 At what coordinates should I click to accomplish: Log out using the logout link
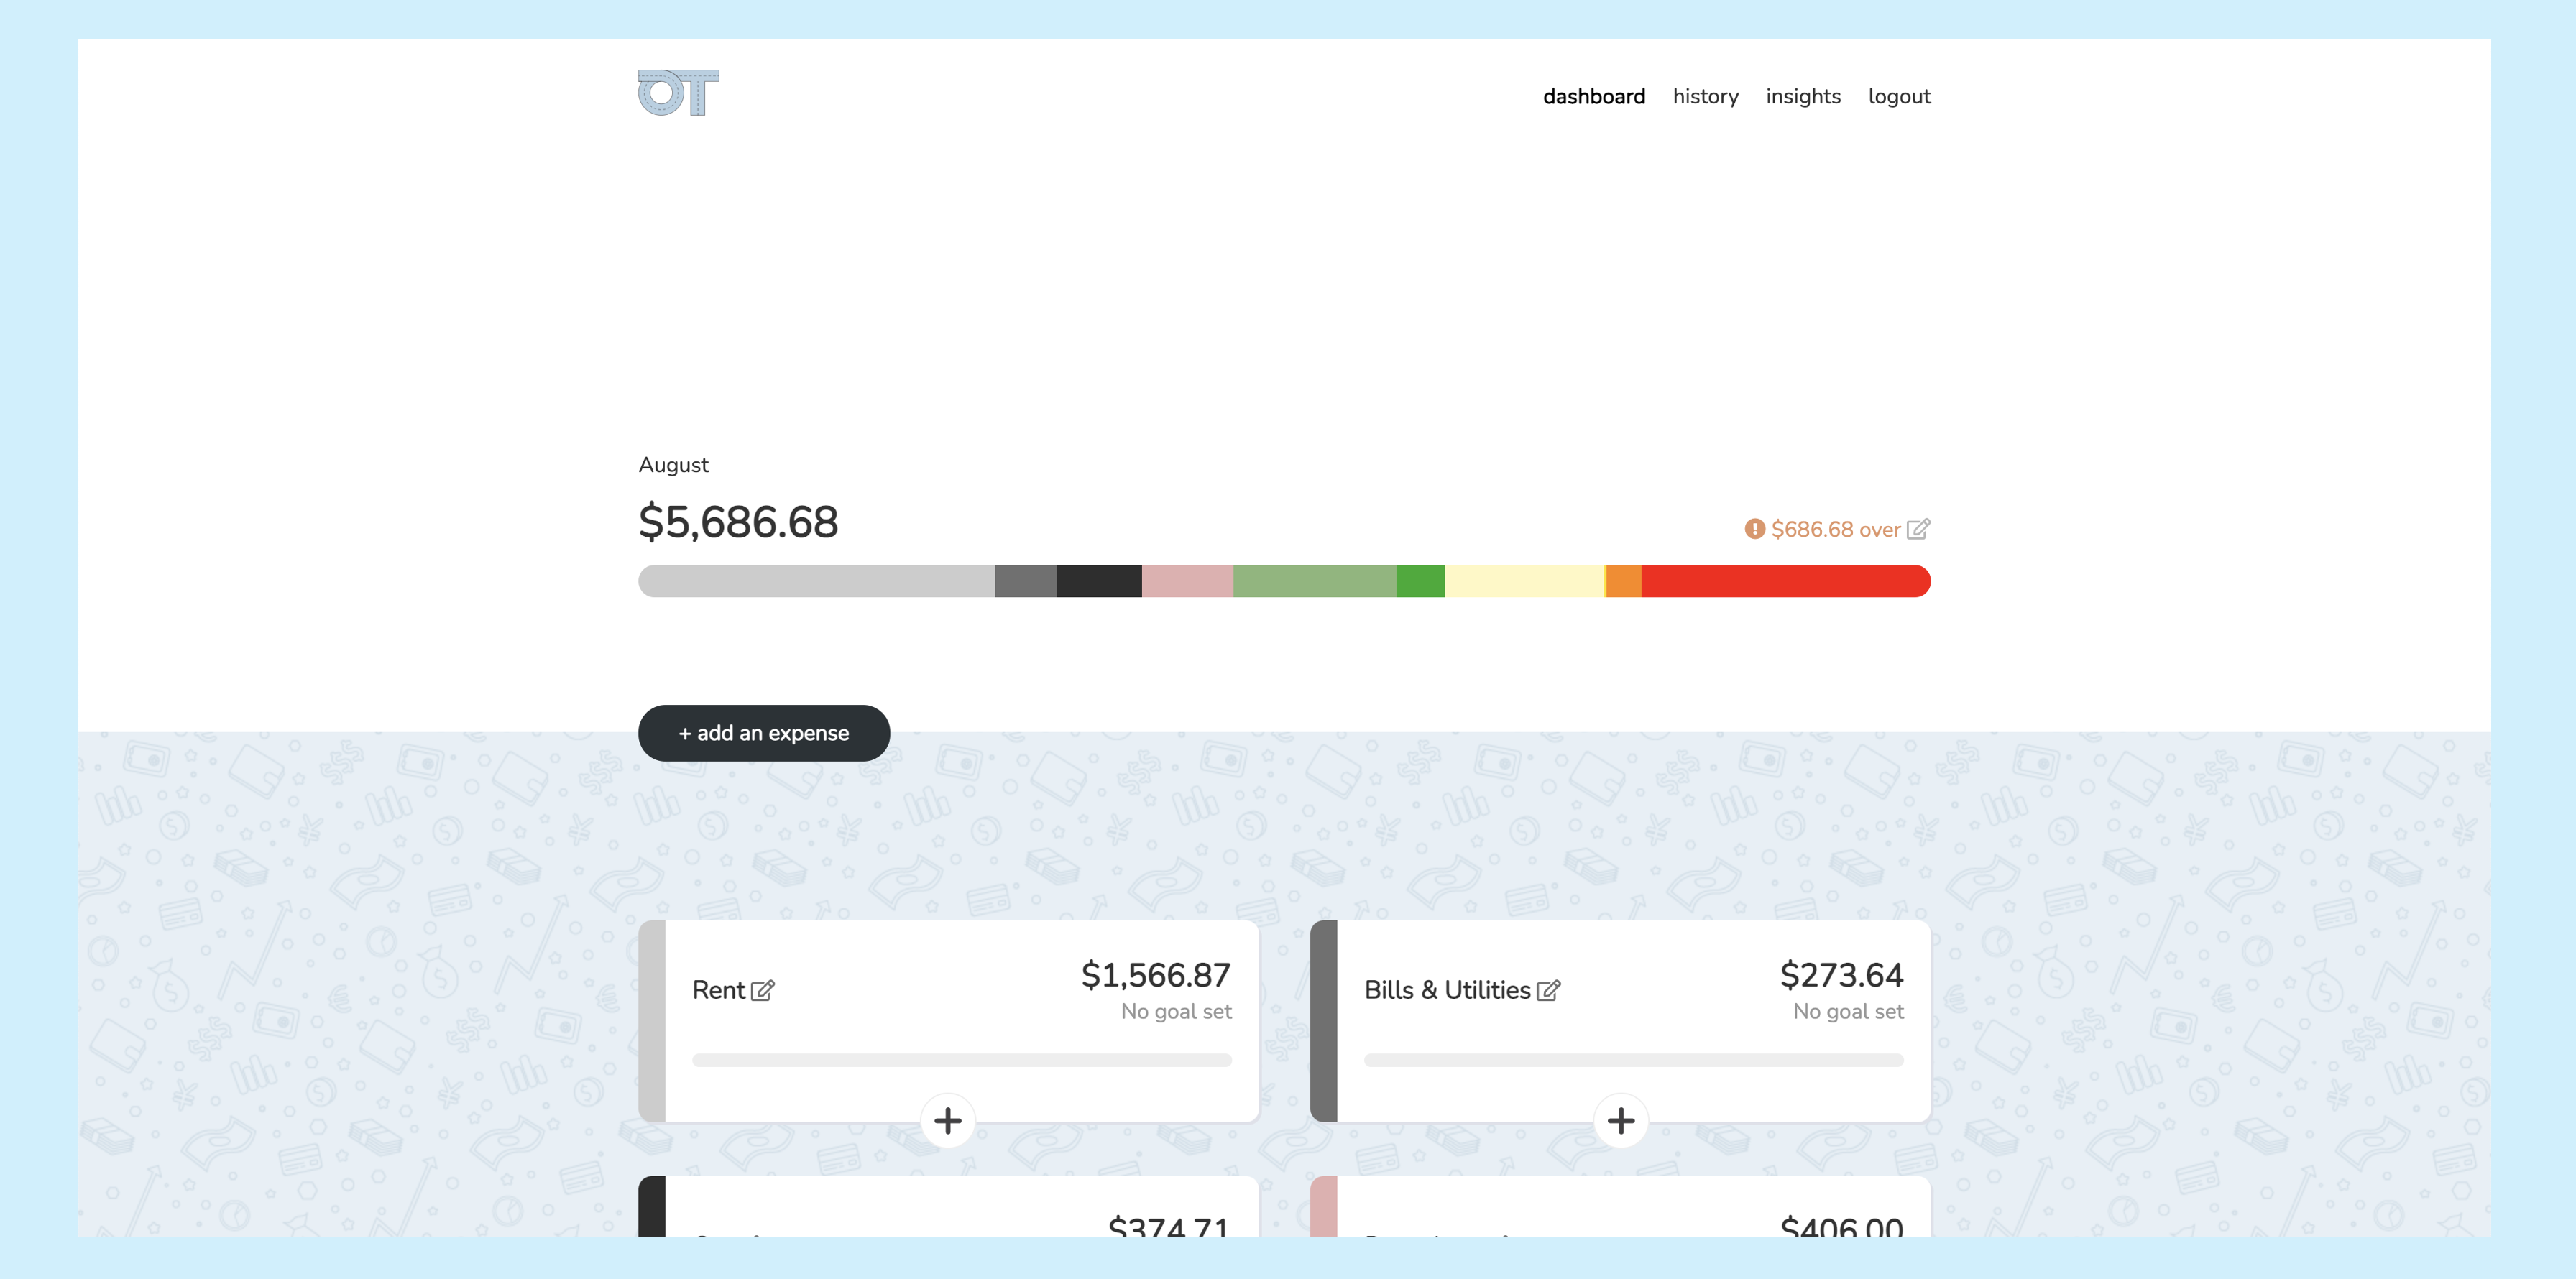pyautogui.click(x=1898, y=96)
